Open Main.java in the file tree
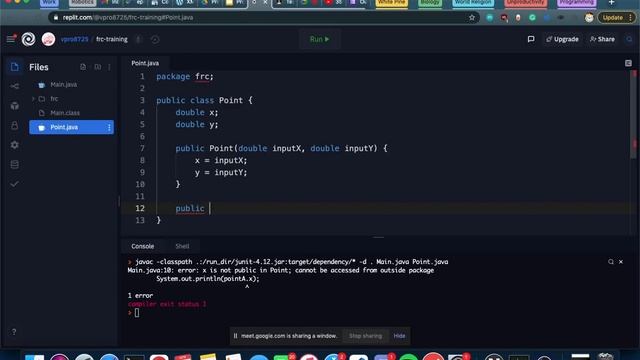Screen dimensions: 640x360 (64, 84)
